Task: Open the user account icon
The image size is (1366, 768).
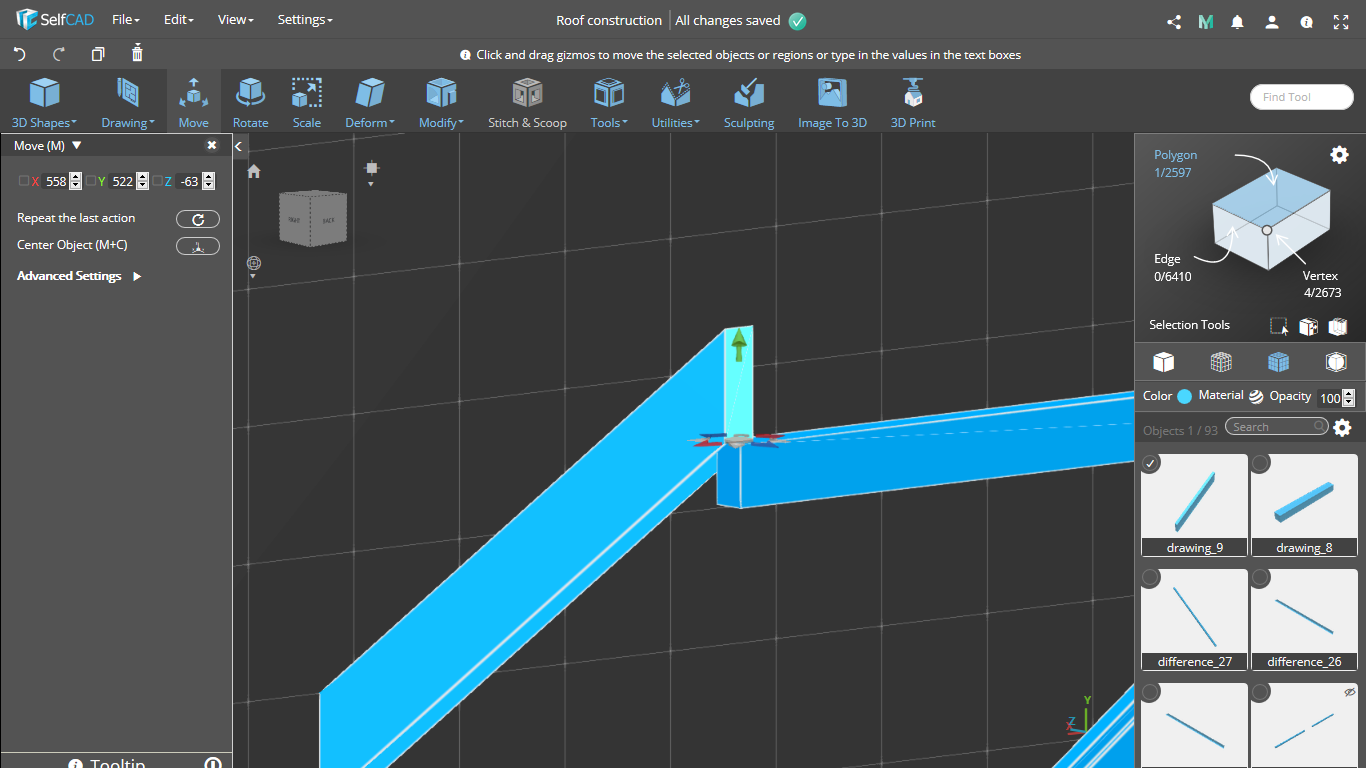Action: pyautogui.click(x=1272, y=21)
